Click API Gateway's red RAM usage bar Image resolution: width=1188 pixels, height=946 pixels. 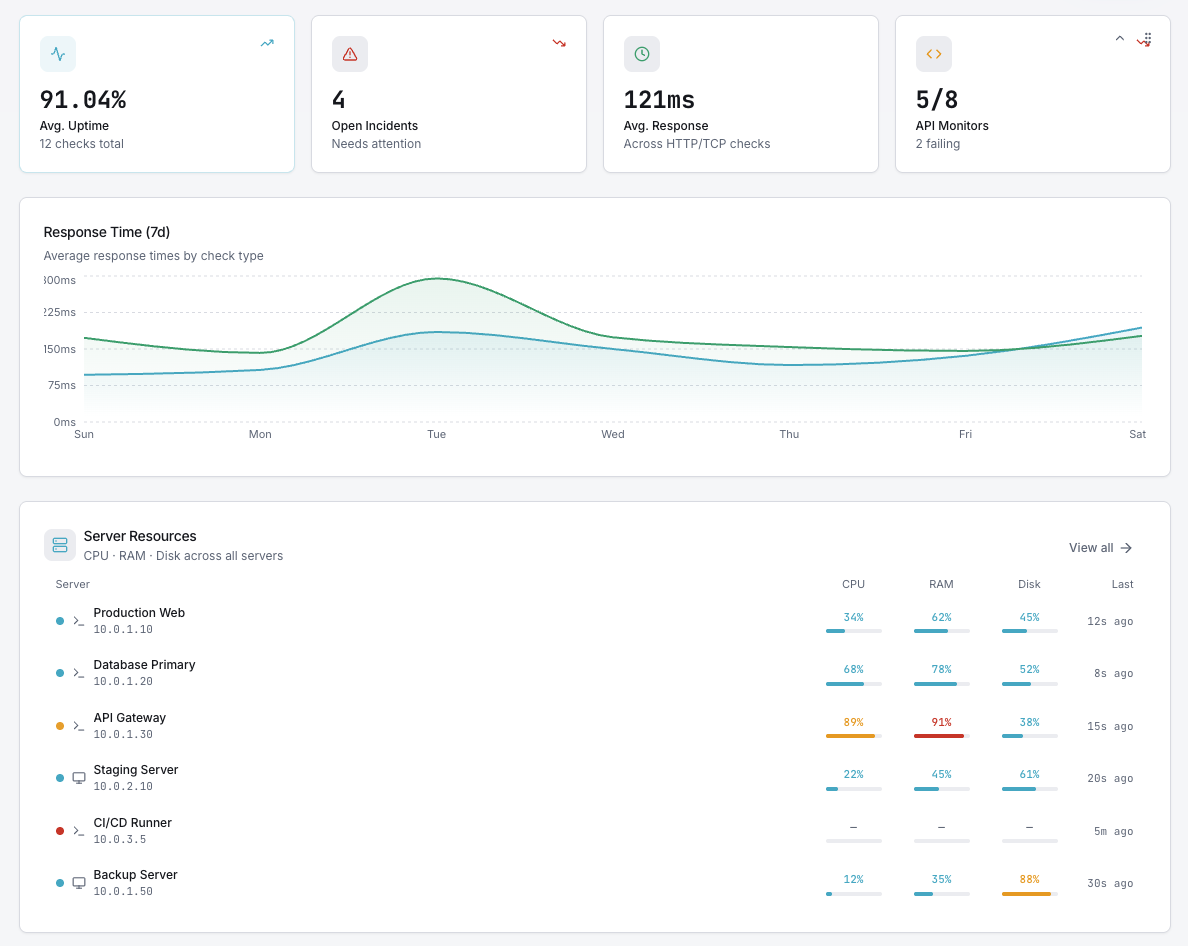[941, 737]
